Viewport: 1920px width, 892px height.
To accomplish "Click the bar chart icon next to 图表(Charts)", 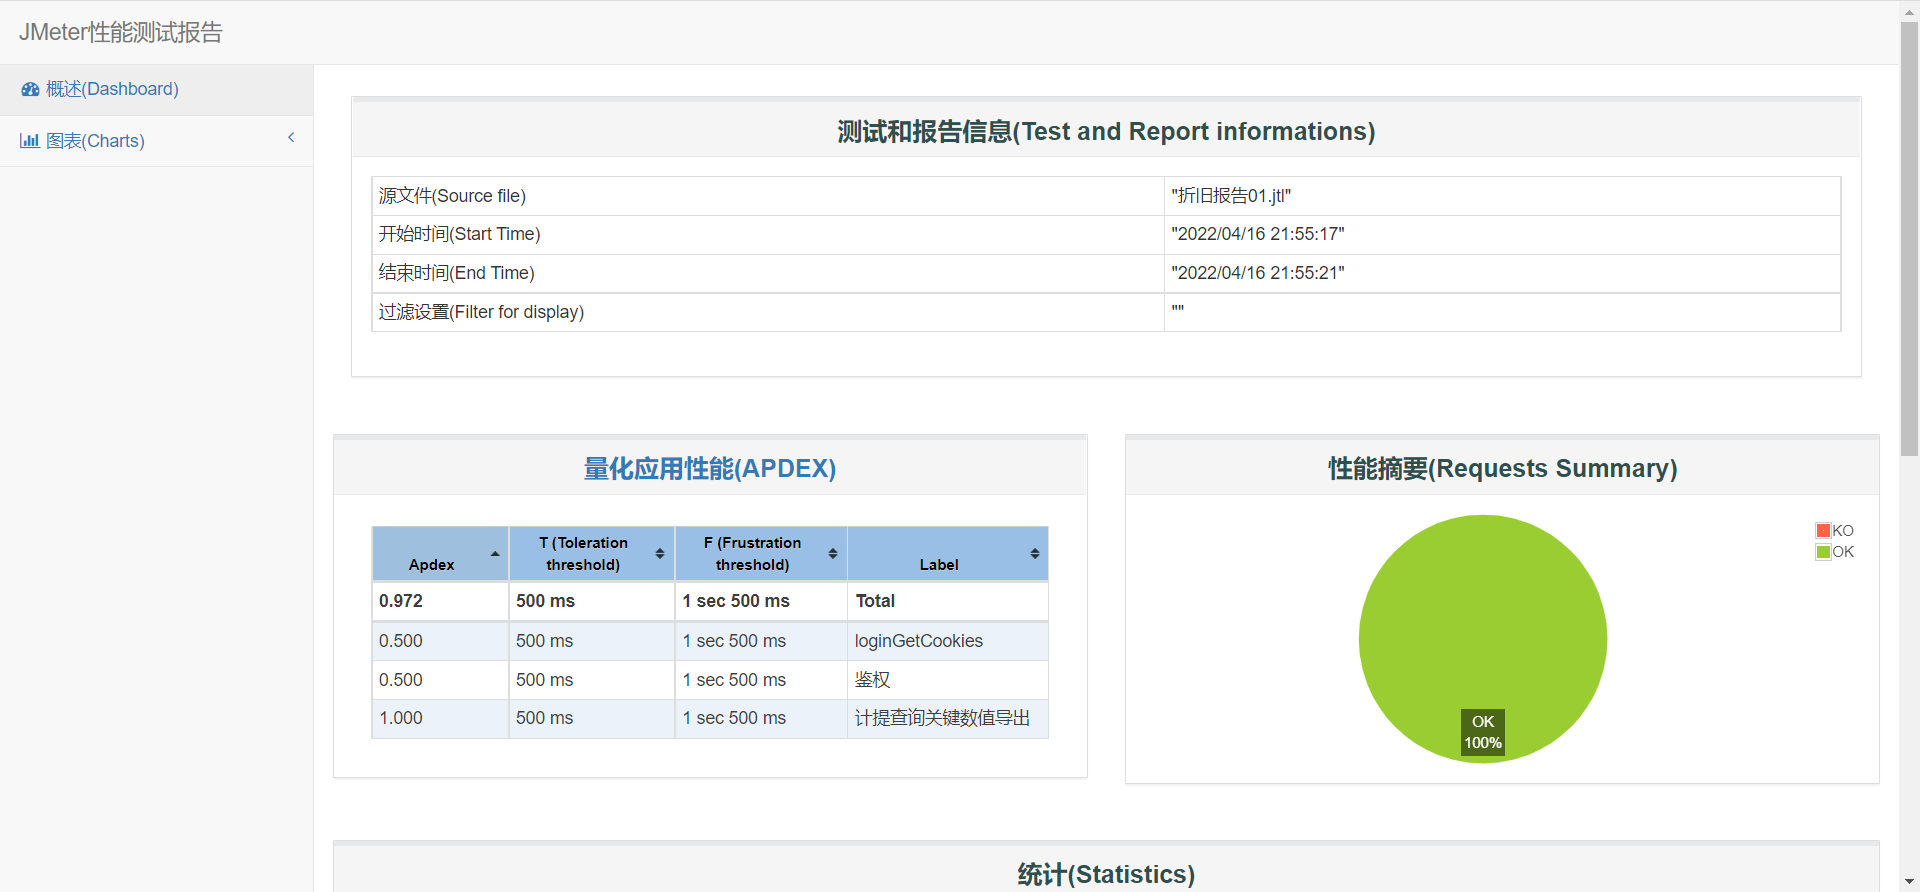I will pyautogui.click(x=29, y=141).
